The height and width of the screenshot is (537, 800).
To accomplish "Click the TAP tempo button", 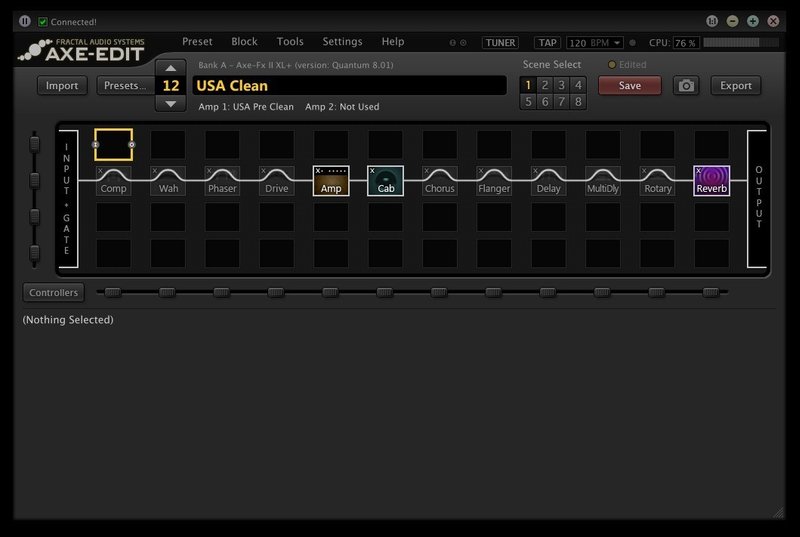I will (x=547, y=43).
